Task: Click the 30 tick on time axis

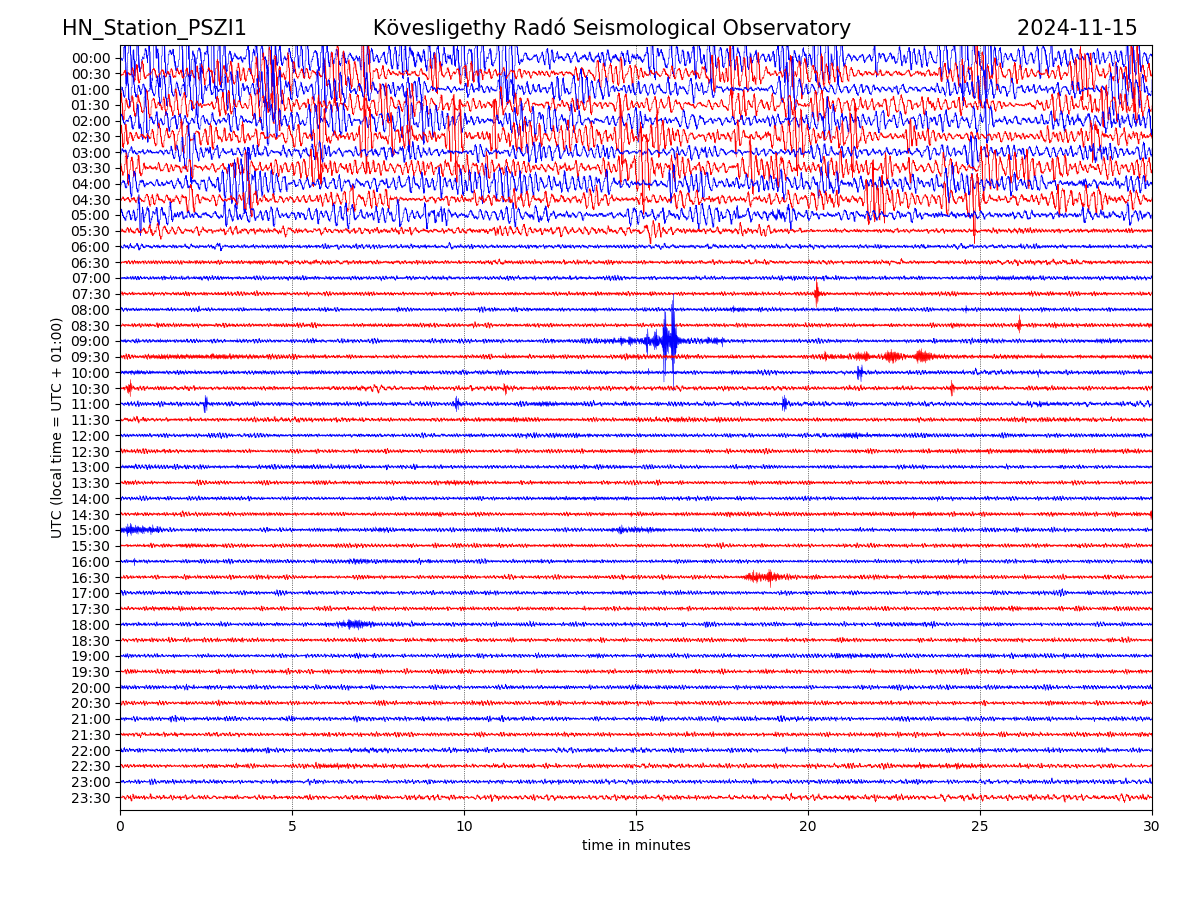Action: pos(1152,826)
